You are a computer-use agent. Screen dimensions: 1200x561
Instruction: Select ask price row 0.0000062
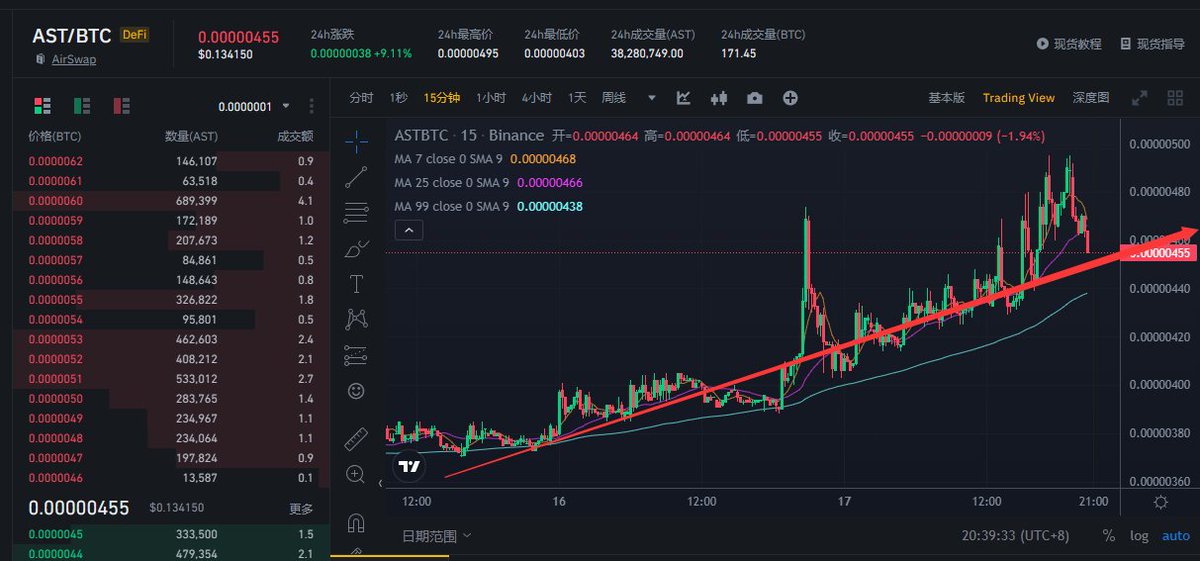172,161
